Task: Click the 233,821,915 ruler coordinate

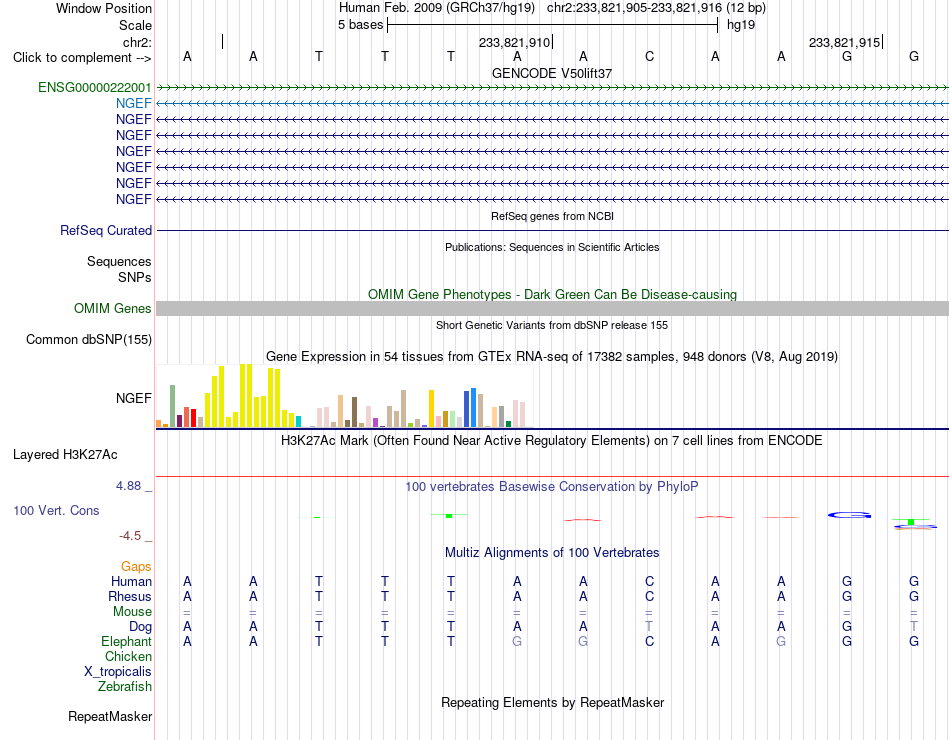Action: point(845,42)
